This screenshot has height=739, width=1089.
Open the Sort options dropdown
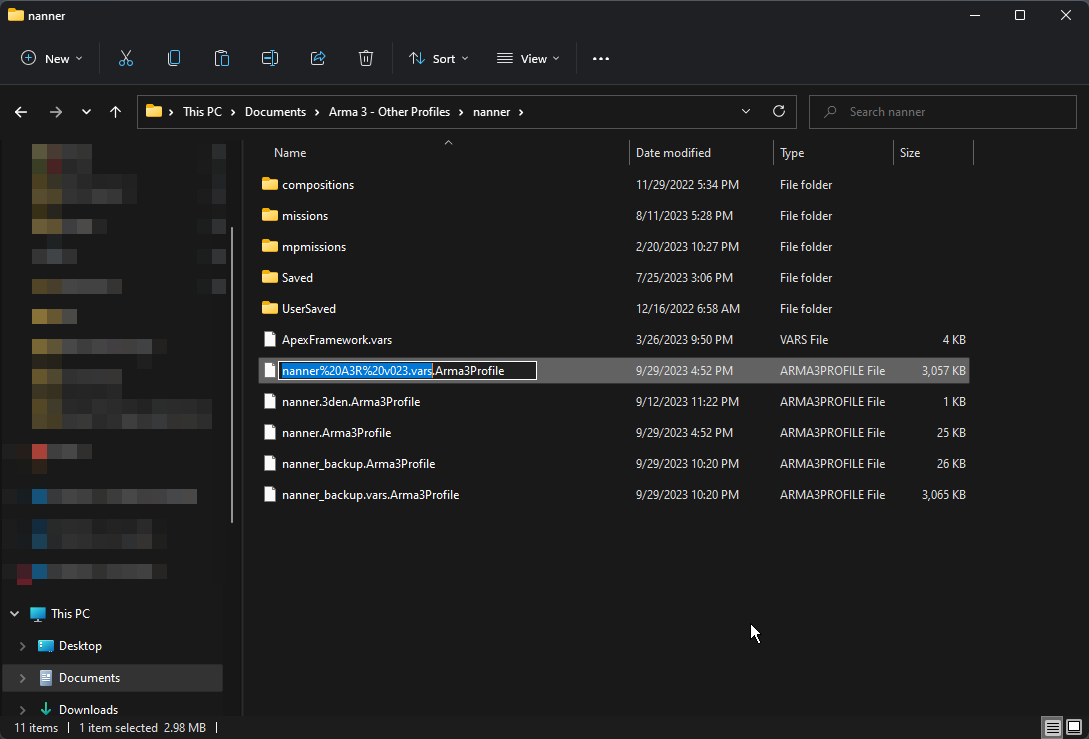438,59
